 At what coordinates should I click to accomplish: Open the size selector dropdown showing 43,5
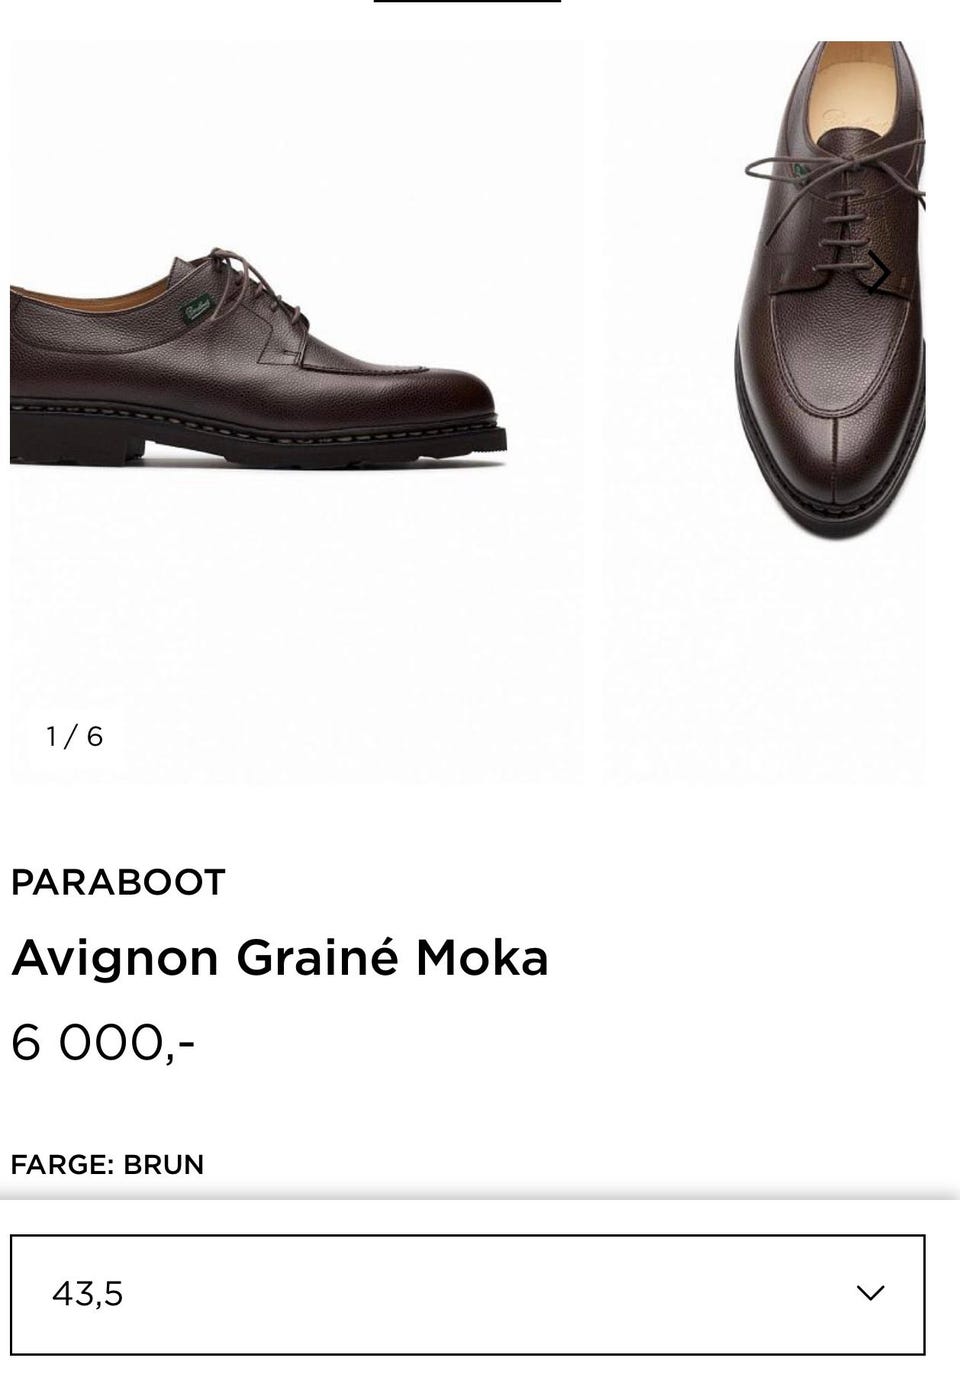pyautogui.click(x=468, y=1294)
